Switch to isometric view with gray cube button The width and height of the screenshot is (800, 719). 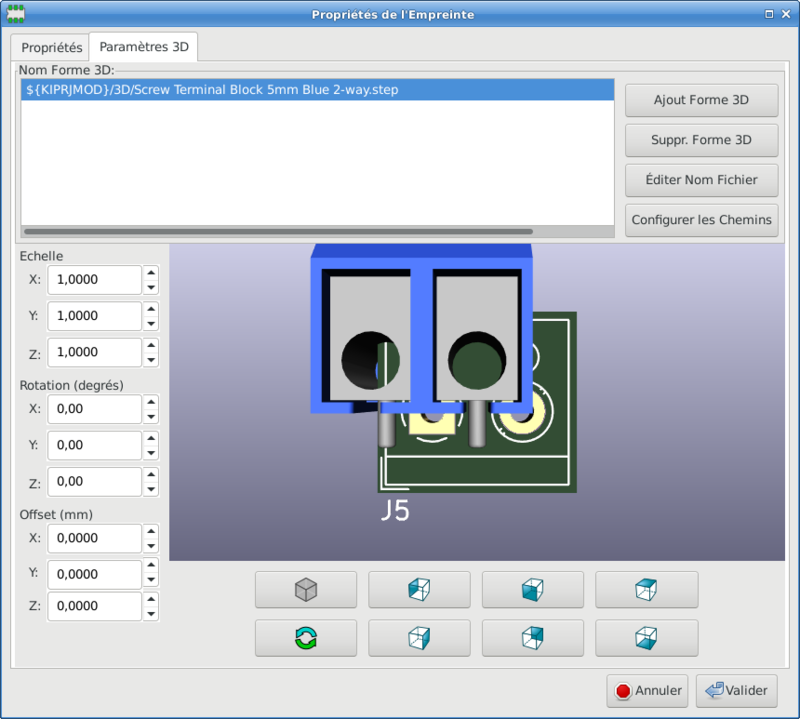[x=306, y=590]
